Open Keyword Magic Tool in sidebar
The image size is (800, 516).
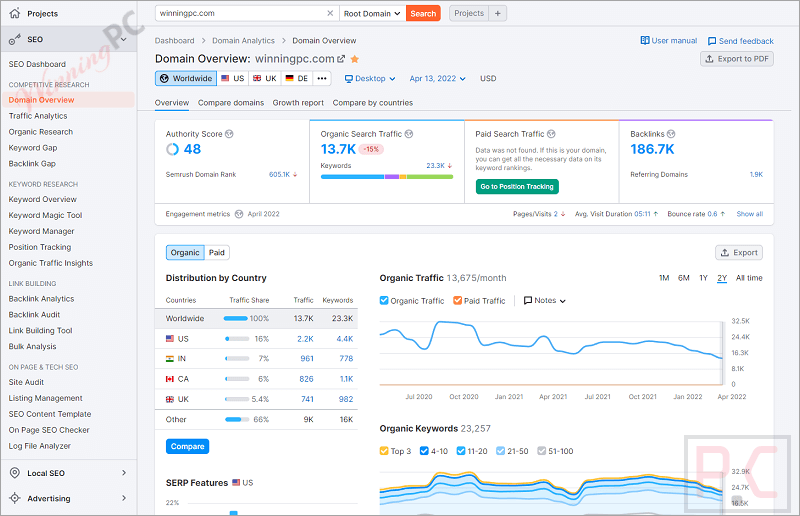click(x=45, y=215)
